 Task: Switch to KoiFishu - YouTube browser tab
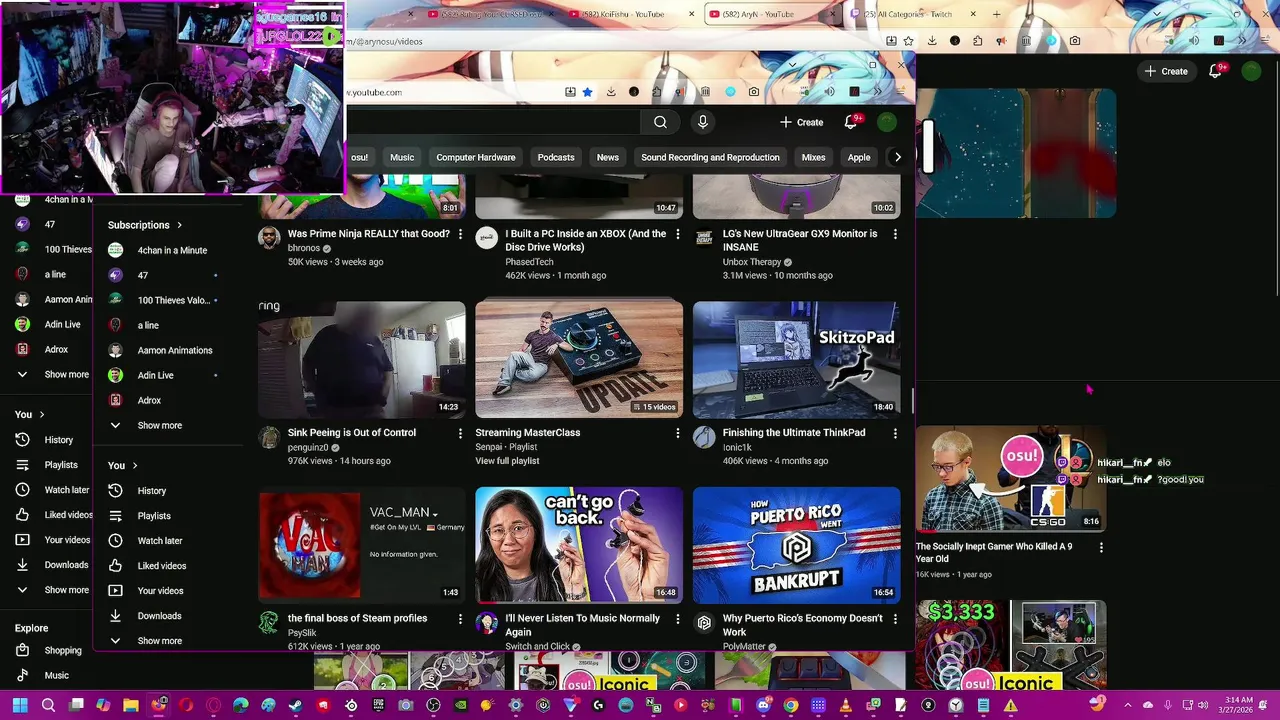pyautogui.click(x=630, y=14)
